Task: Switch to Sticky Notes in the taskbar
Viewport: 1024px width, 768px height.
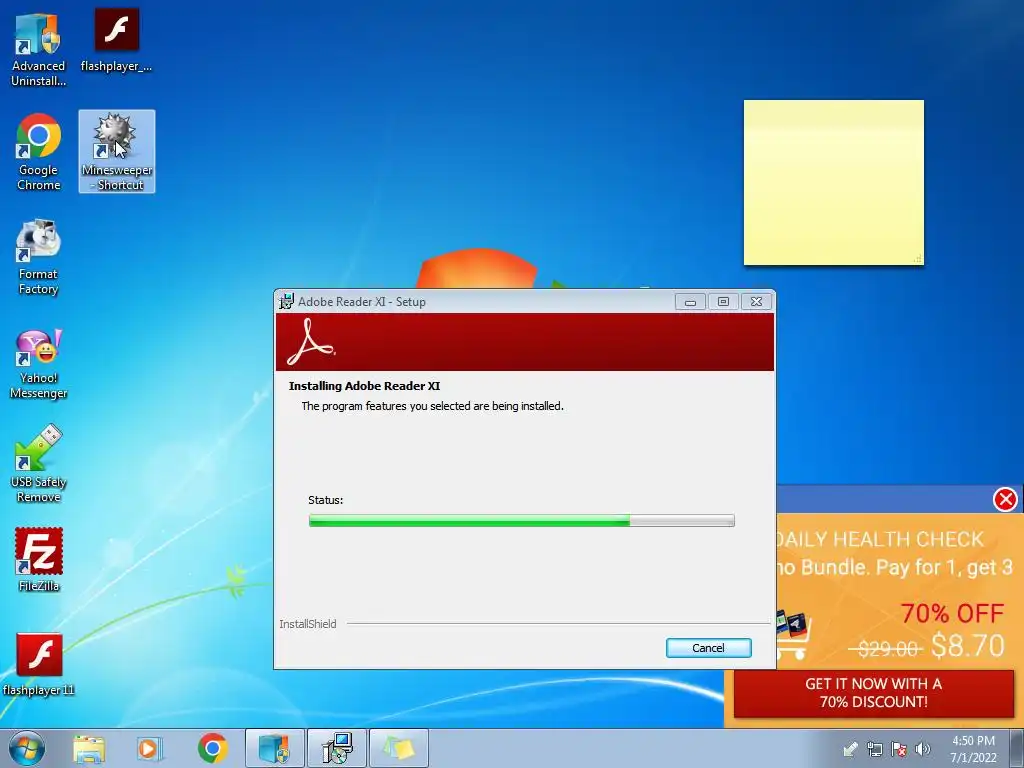Action: pos(399,748)
